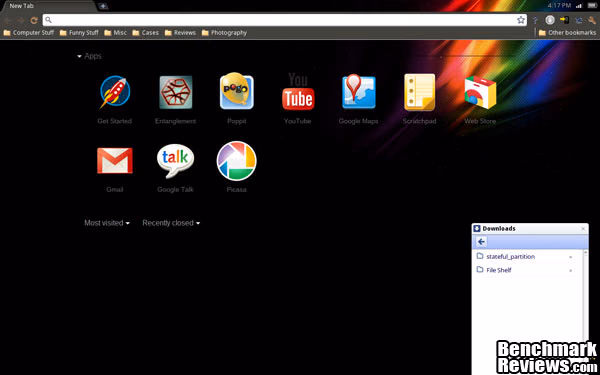This screenshot has height=375, width=600.
Task: Open the Reviews bookmark folder
Action: point(180,33)
